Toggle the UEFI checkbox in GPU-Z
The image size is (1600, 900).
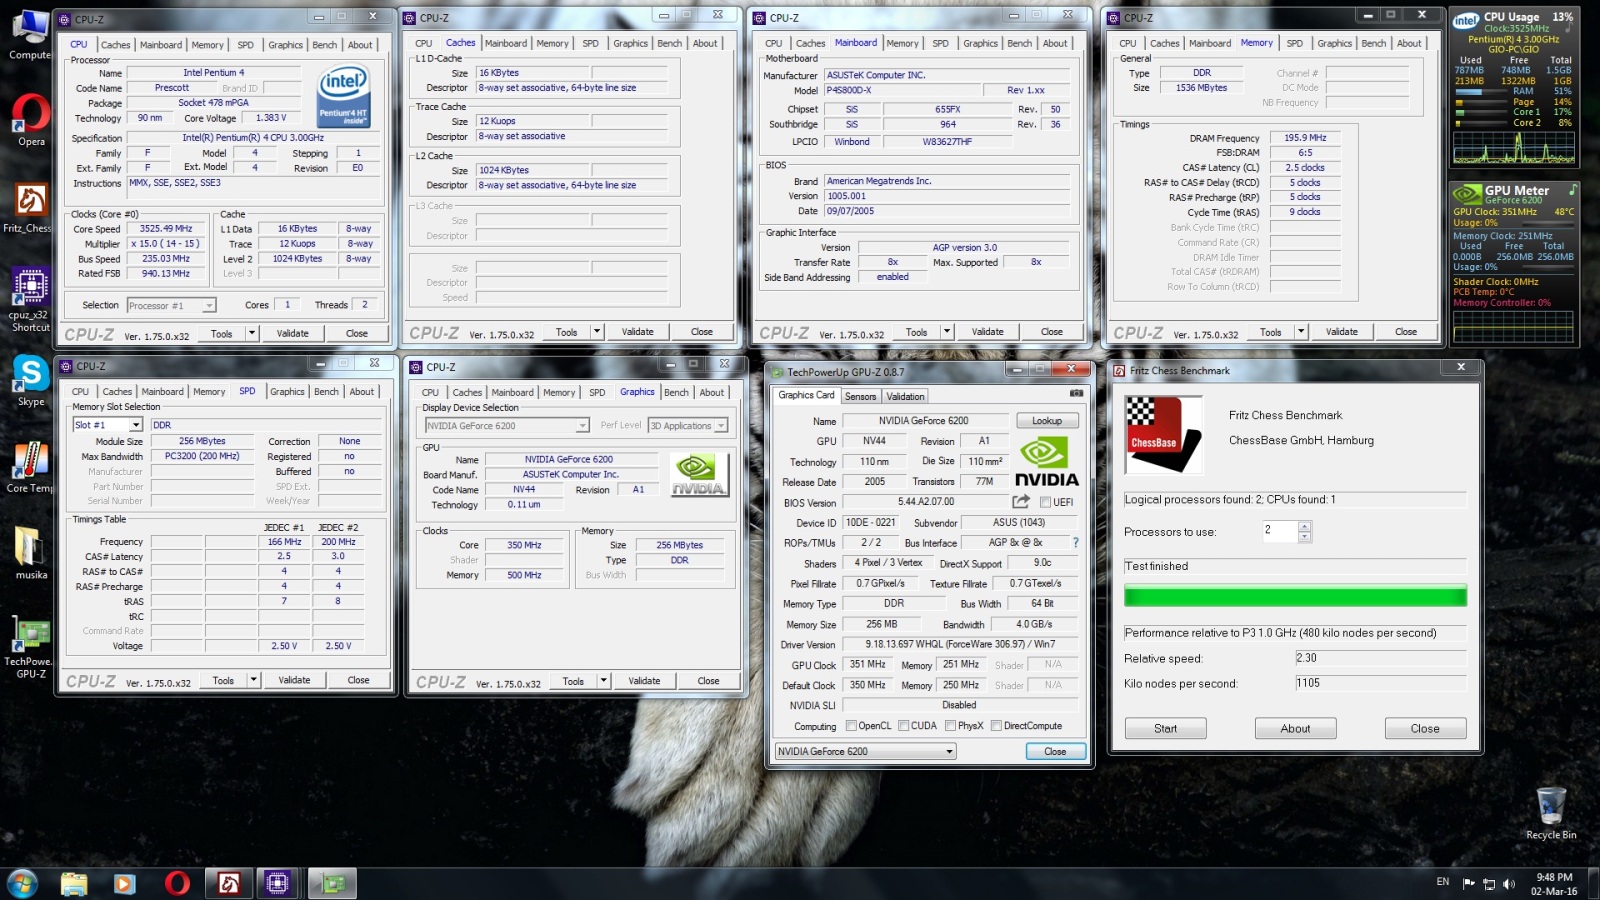coord(1045,502)
